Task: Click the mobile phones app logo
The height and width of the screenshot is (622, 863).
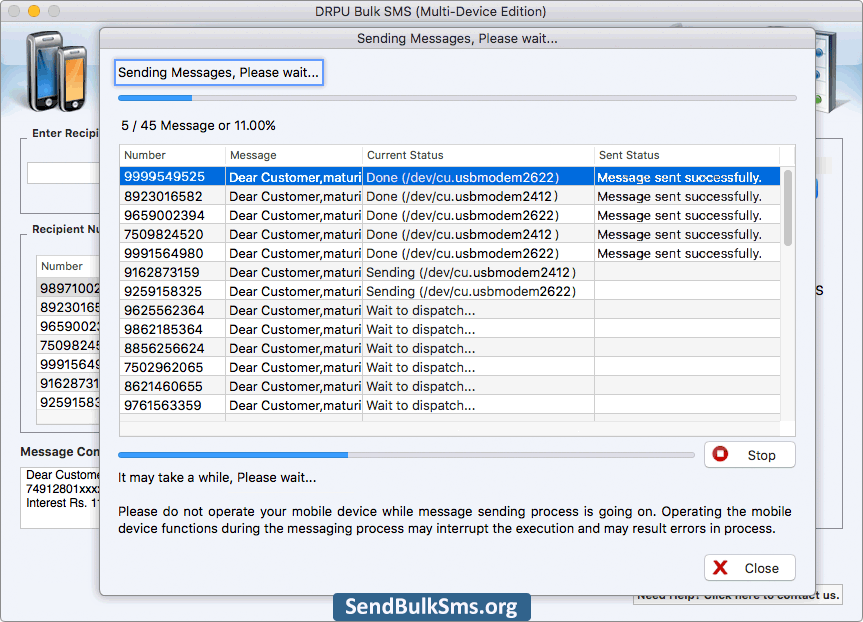Action: click(x=57, y=71)
